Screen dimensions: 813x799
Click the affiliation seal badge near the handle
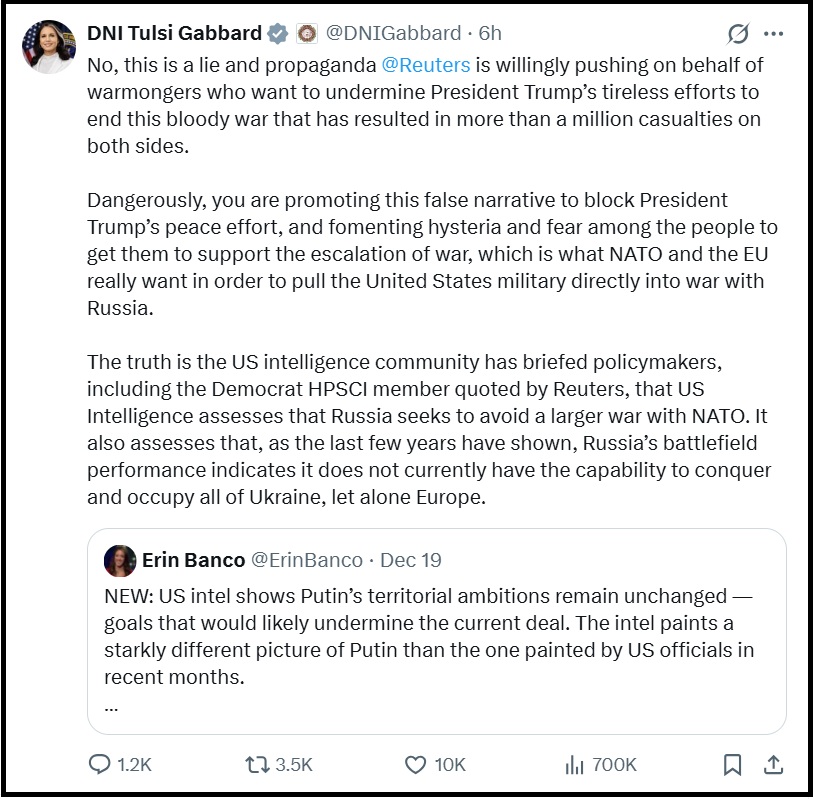point(307,34)
